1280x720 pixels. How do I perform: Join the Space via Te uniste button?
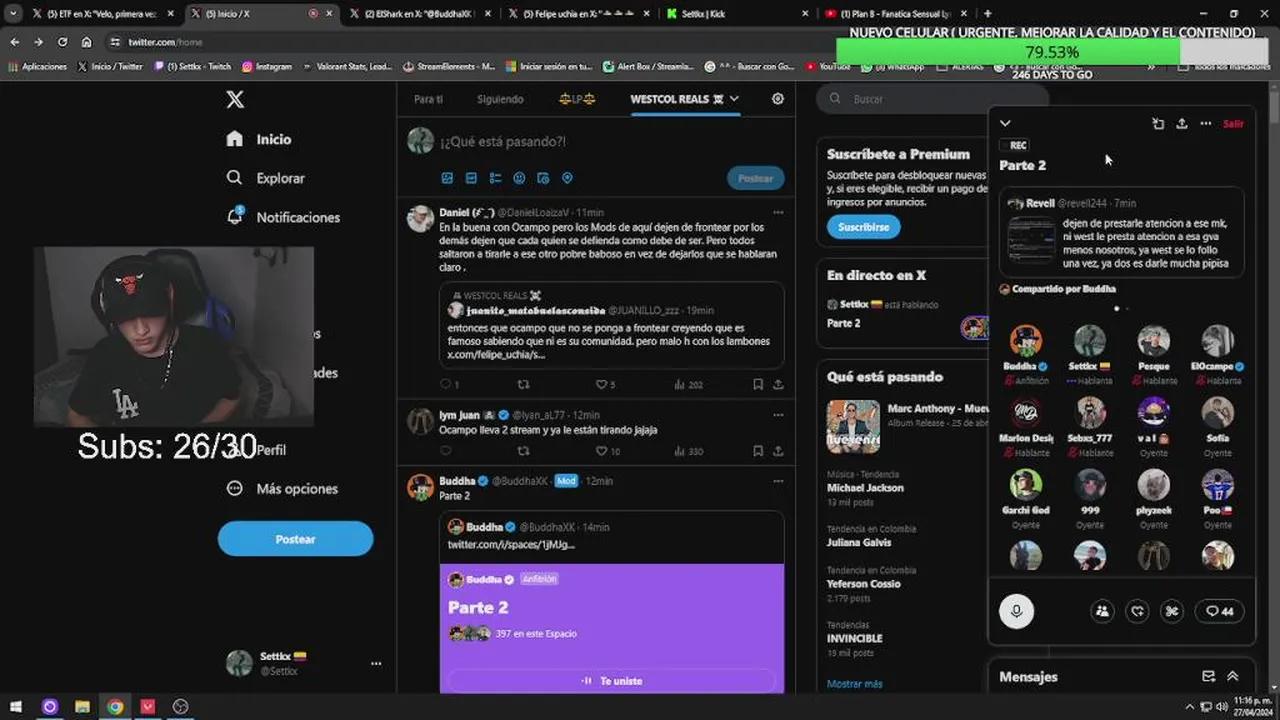click(611, 681)
